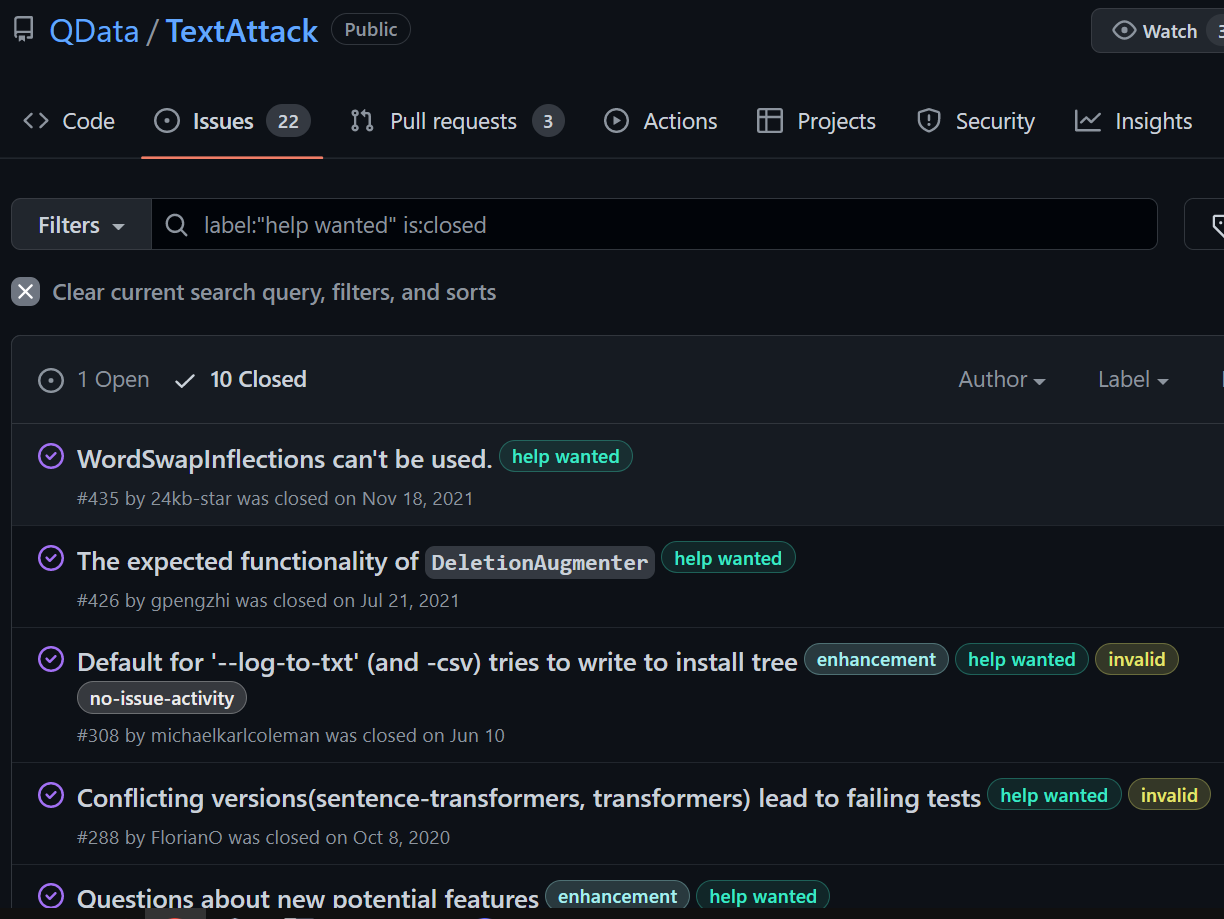The height and width of the screenshot is (919, 1224).
Task: Click the Watch button
Action: tap(1158, 31)
